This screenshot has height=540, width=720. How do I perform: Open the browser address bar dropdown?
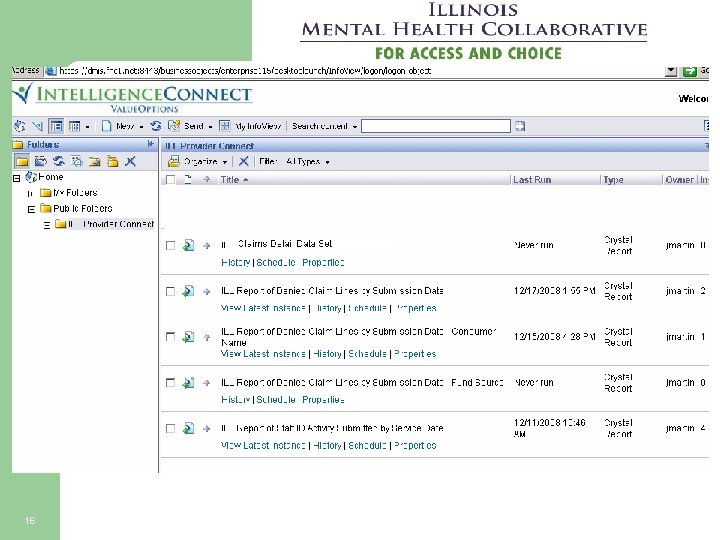pyautogui.click(x=671, y=71)
